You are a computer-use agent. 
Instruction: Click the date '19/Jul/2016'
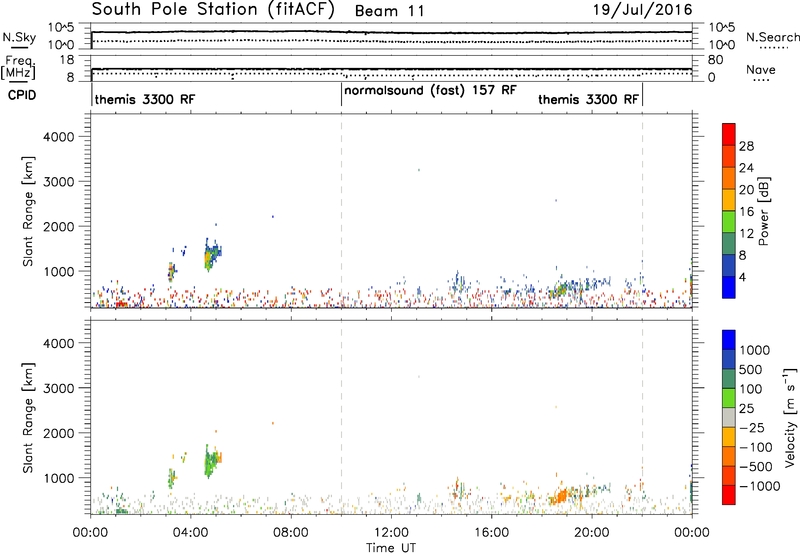pos(642,10)
